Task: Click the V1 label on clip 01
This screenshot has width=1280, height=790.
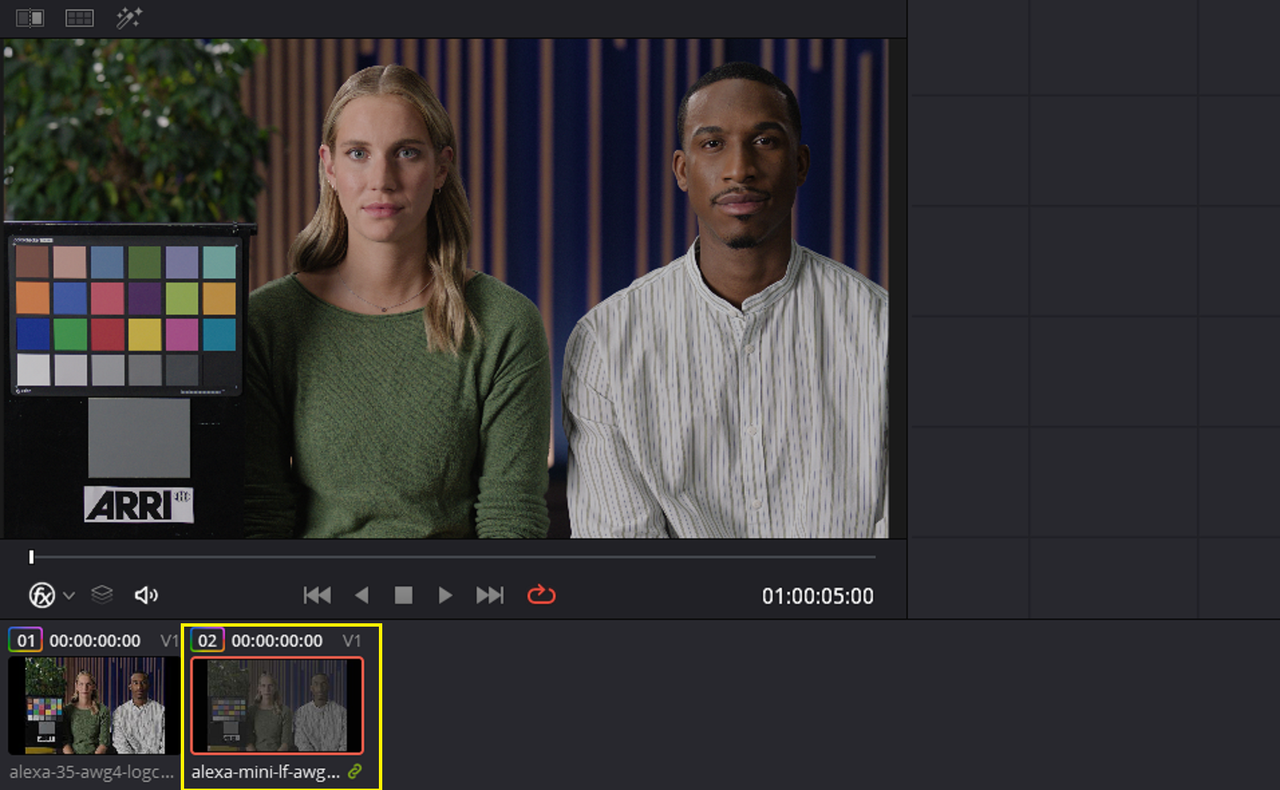Action: click(x=170, y=640)
